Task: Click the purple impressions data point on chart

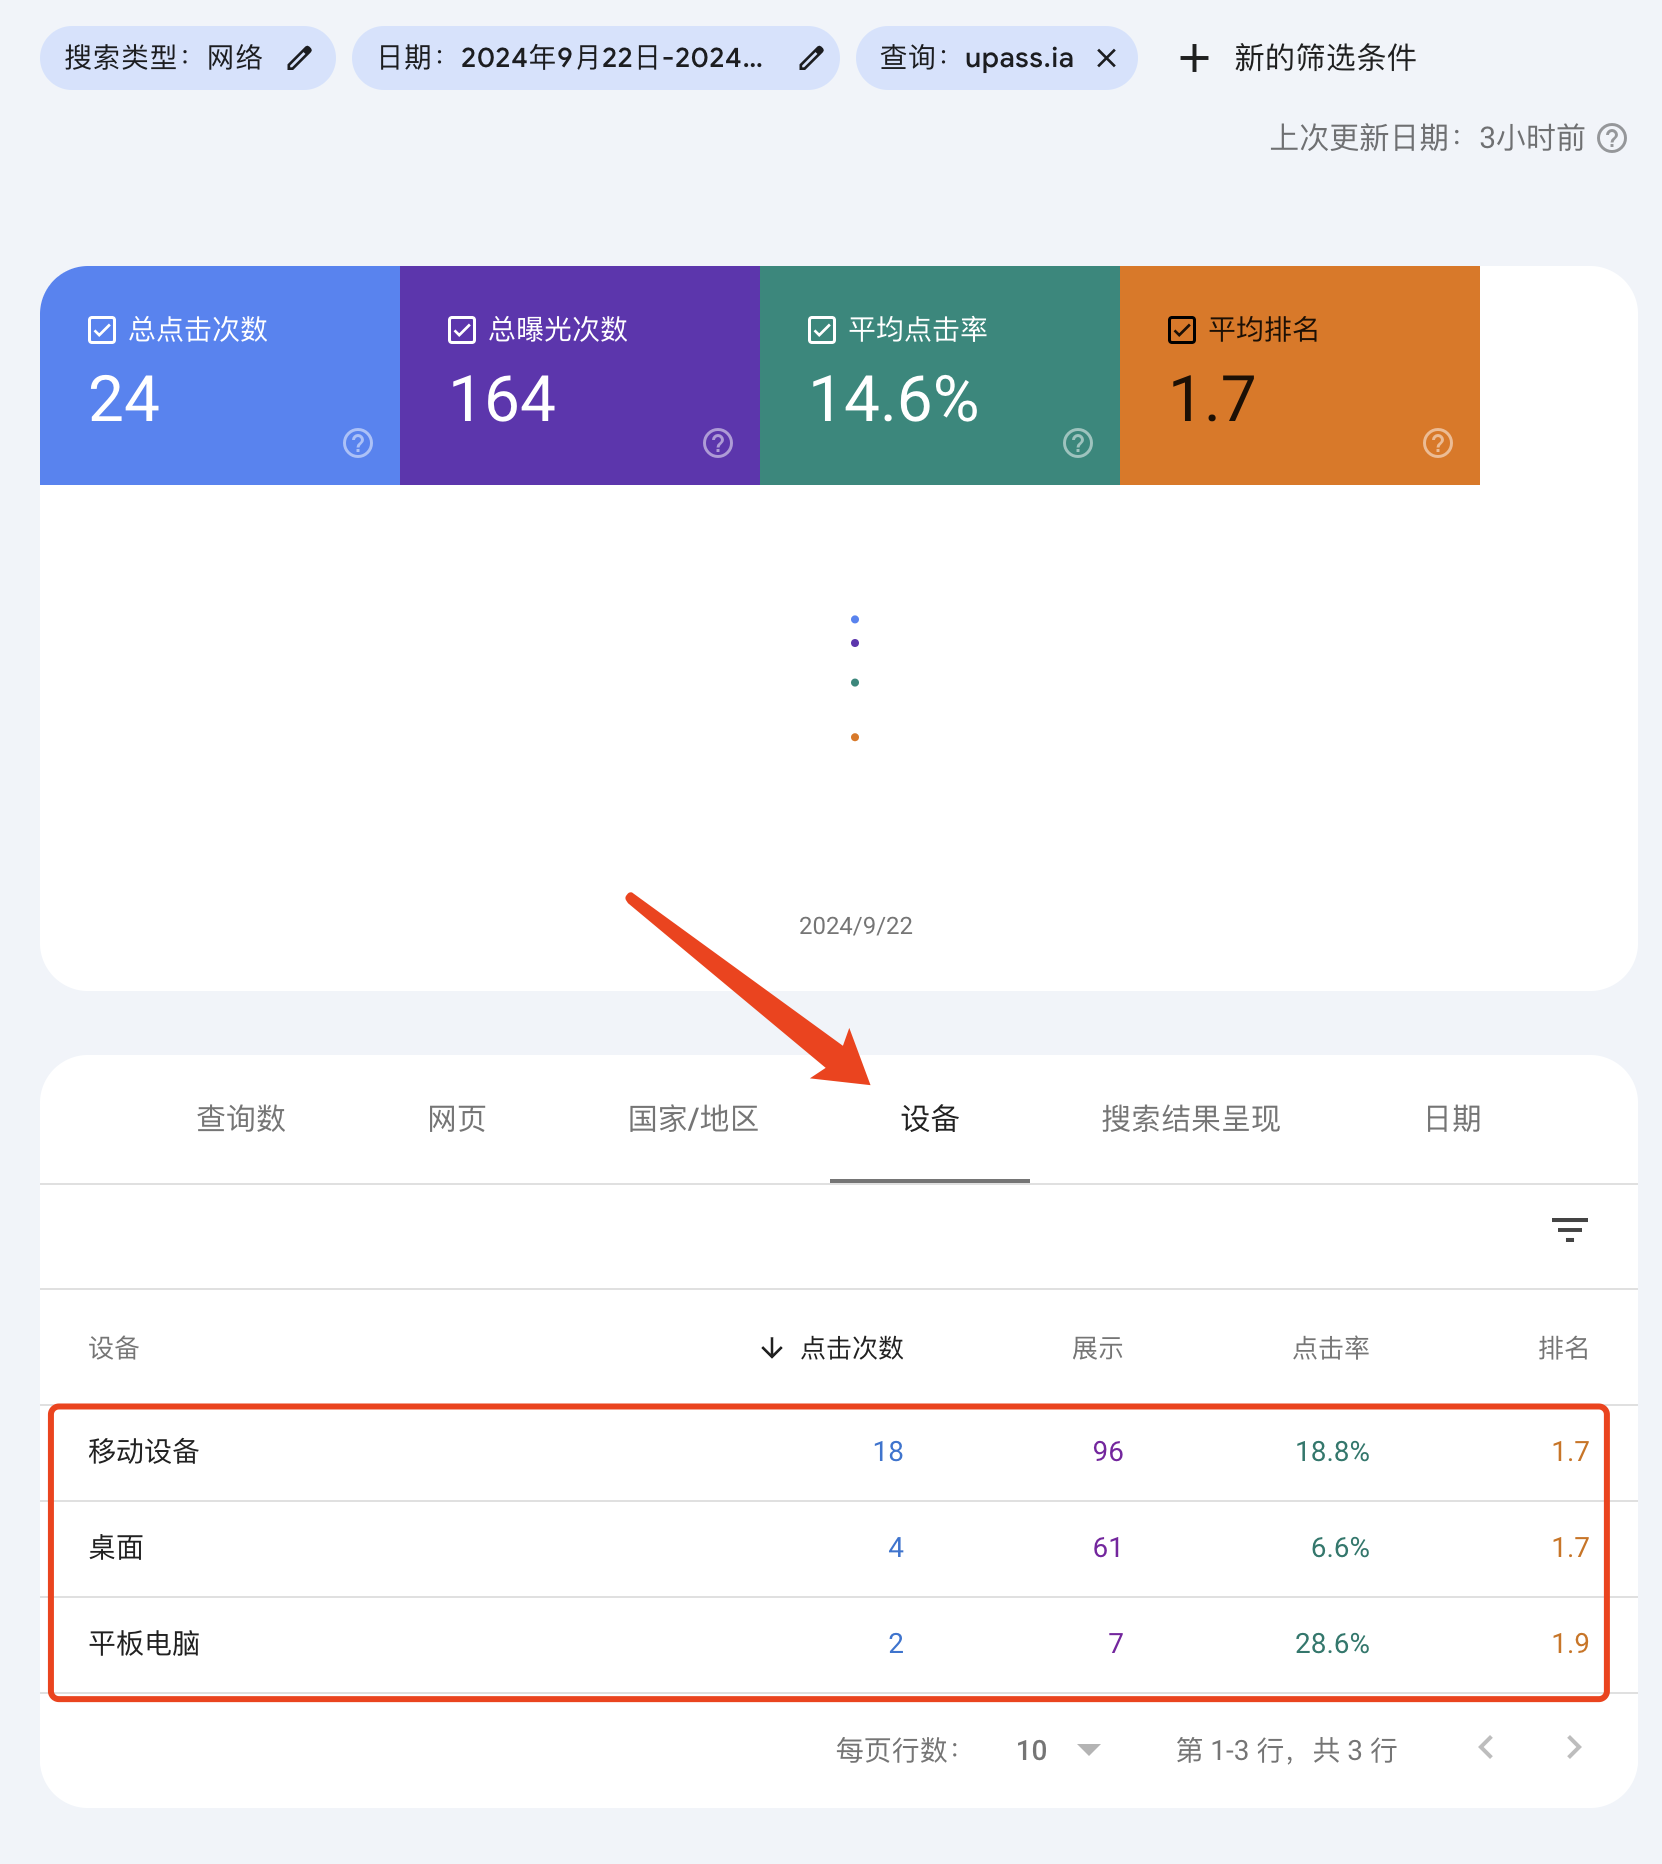Action: click(855, 643)
